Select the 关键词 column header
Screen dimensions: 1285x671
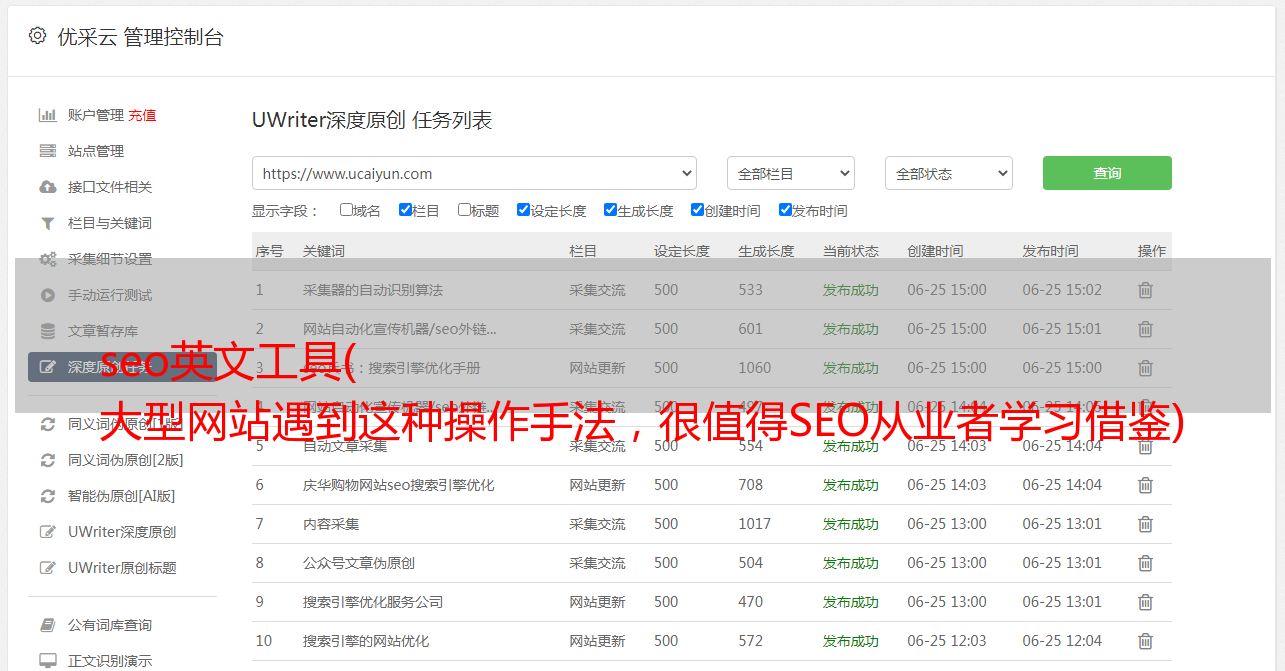point(324,252)
